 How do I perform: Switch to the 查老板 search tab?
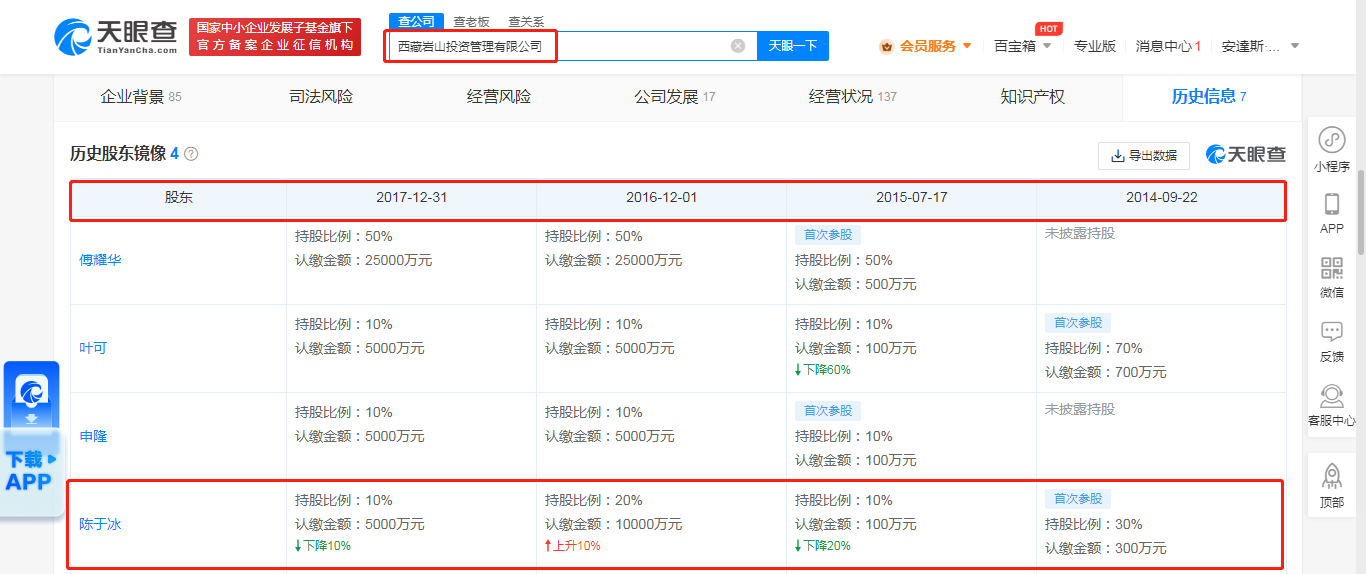471,21
